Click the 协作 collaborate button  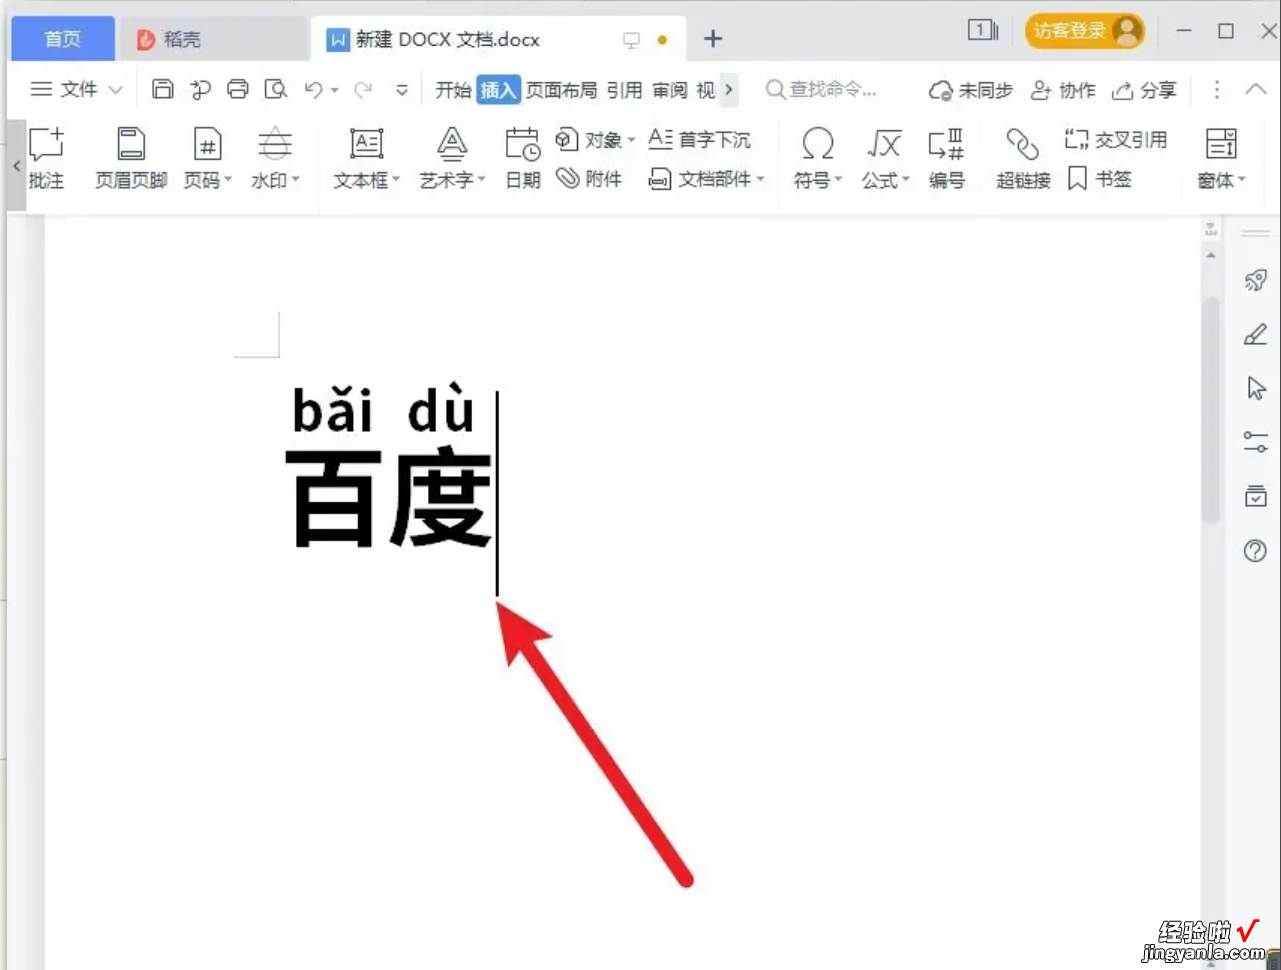click(1063, 90)
